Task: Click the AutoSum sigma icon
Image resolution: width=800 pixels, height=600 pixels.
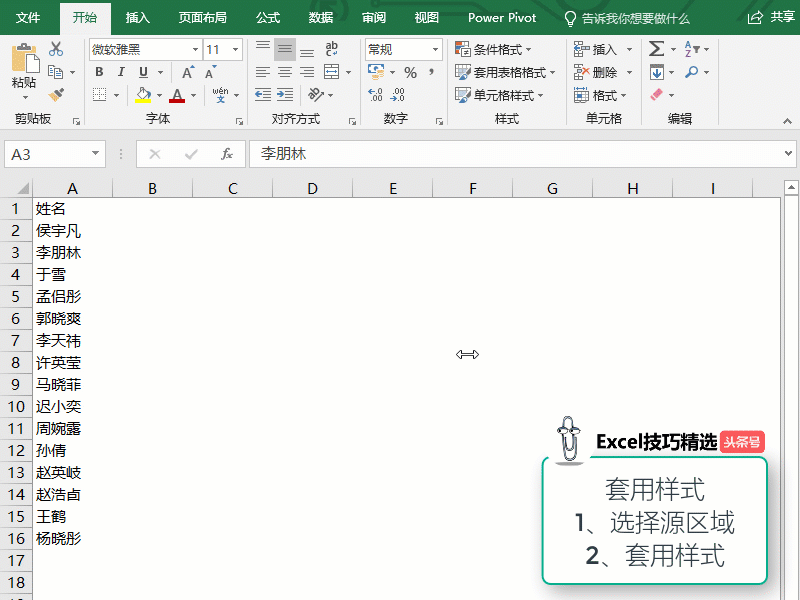Action: 656,49
